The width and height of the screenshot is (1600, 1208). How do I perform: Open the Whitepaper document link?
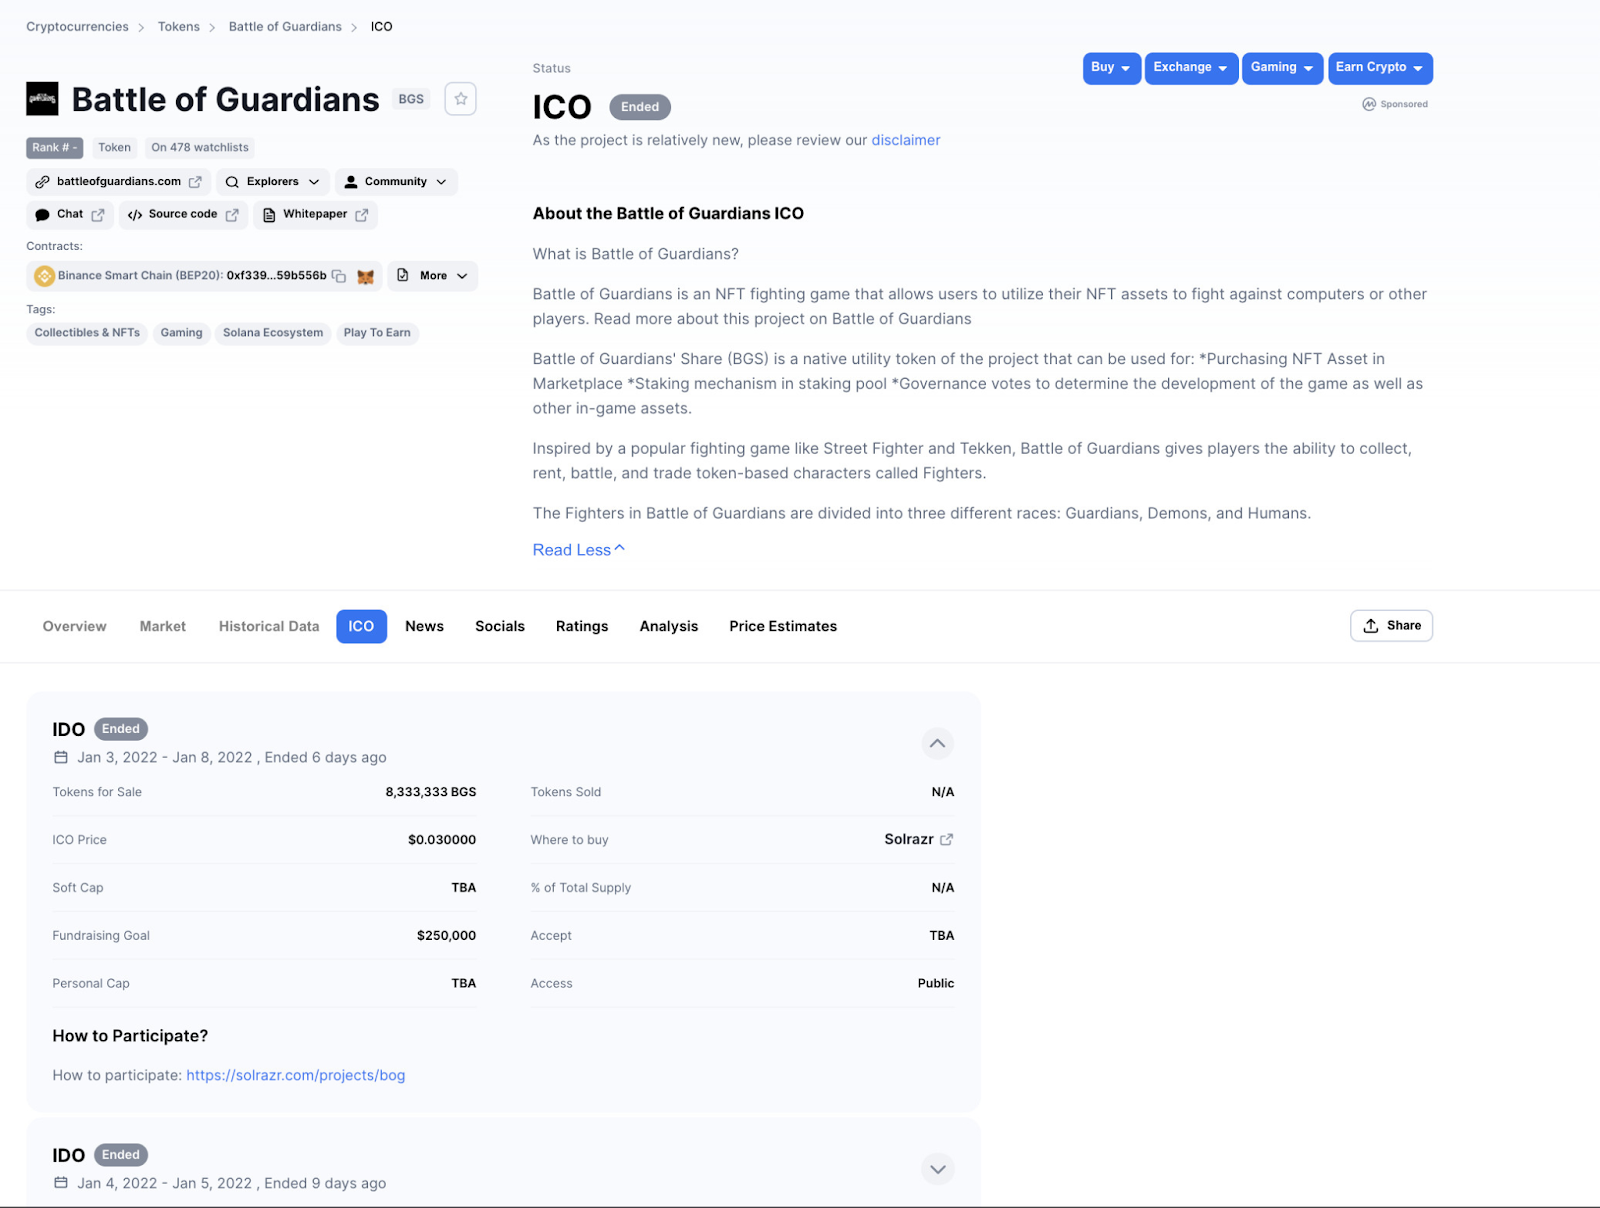[315, 214]
